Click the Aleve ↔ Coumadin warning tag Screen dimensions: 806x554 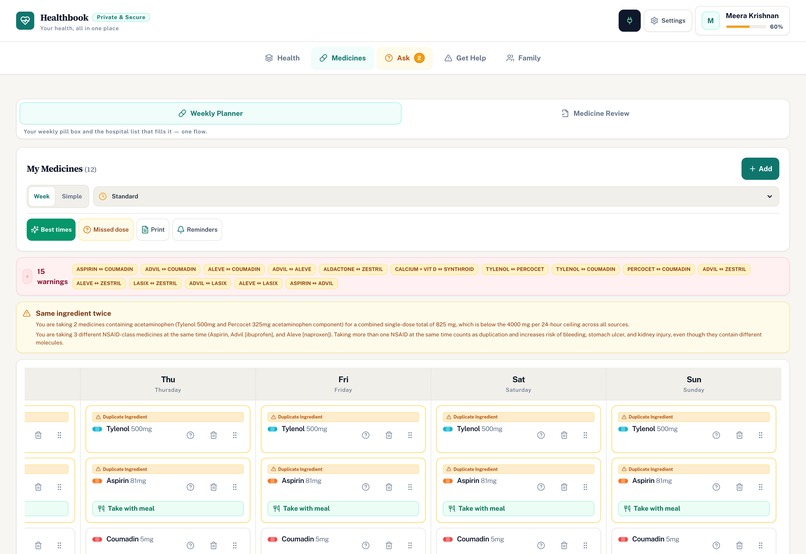tap(234, 269)
